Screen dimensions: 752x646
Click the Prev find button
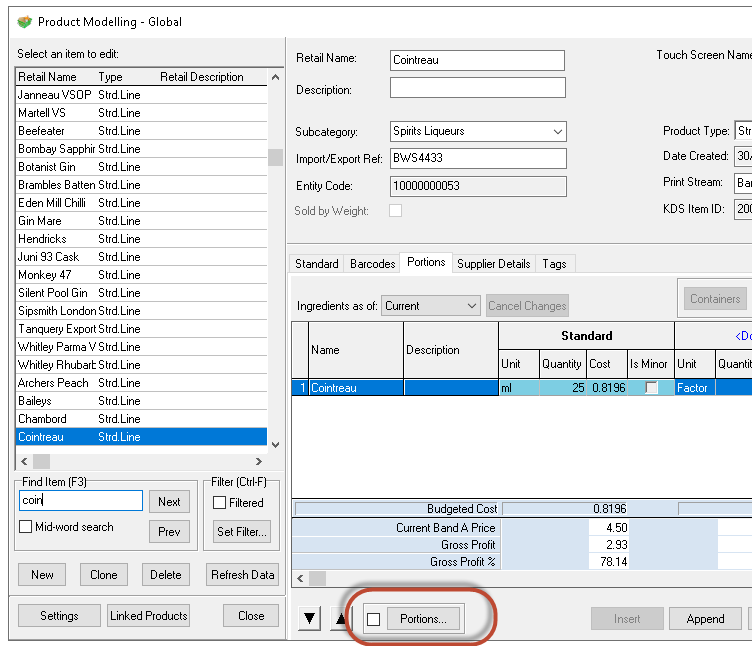pyautogui.click(x=169, y=532)
